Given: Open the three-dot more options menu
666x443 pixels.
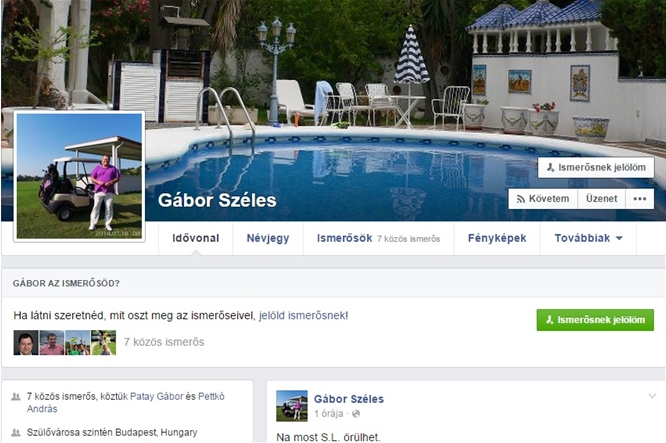Looking at the screenshot, I should 640,199.
